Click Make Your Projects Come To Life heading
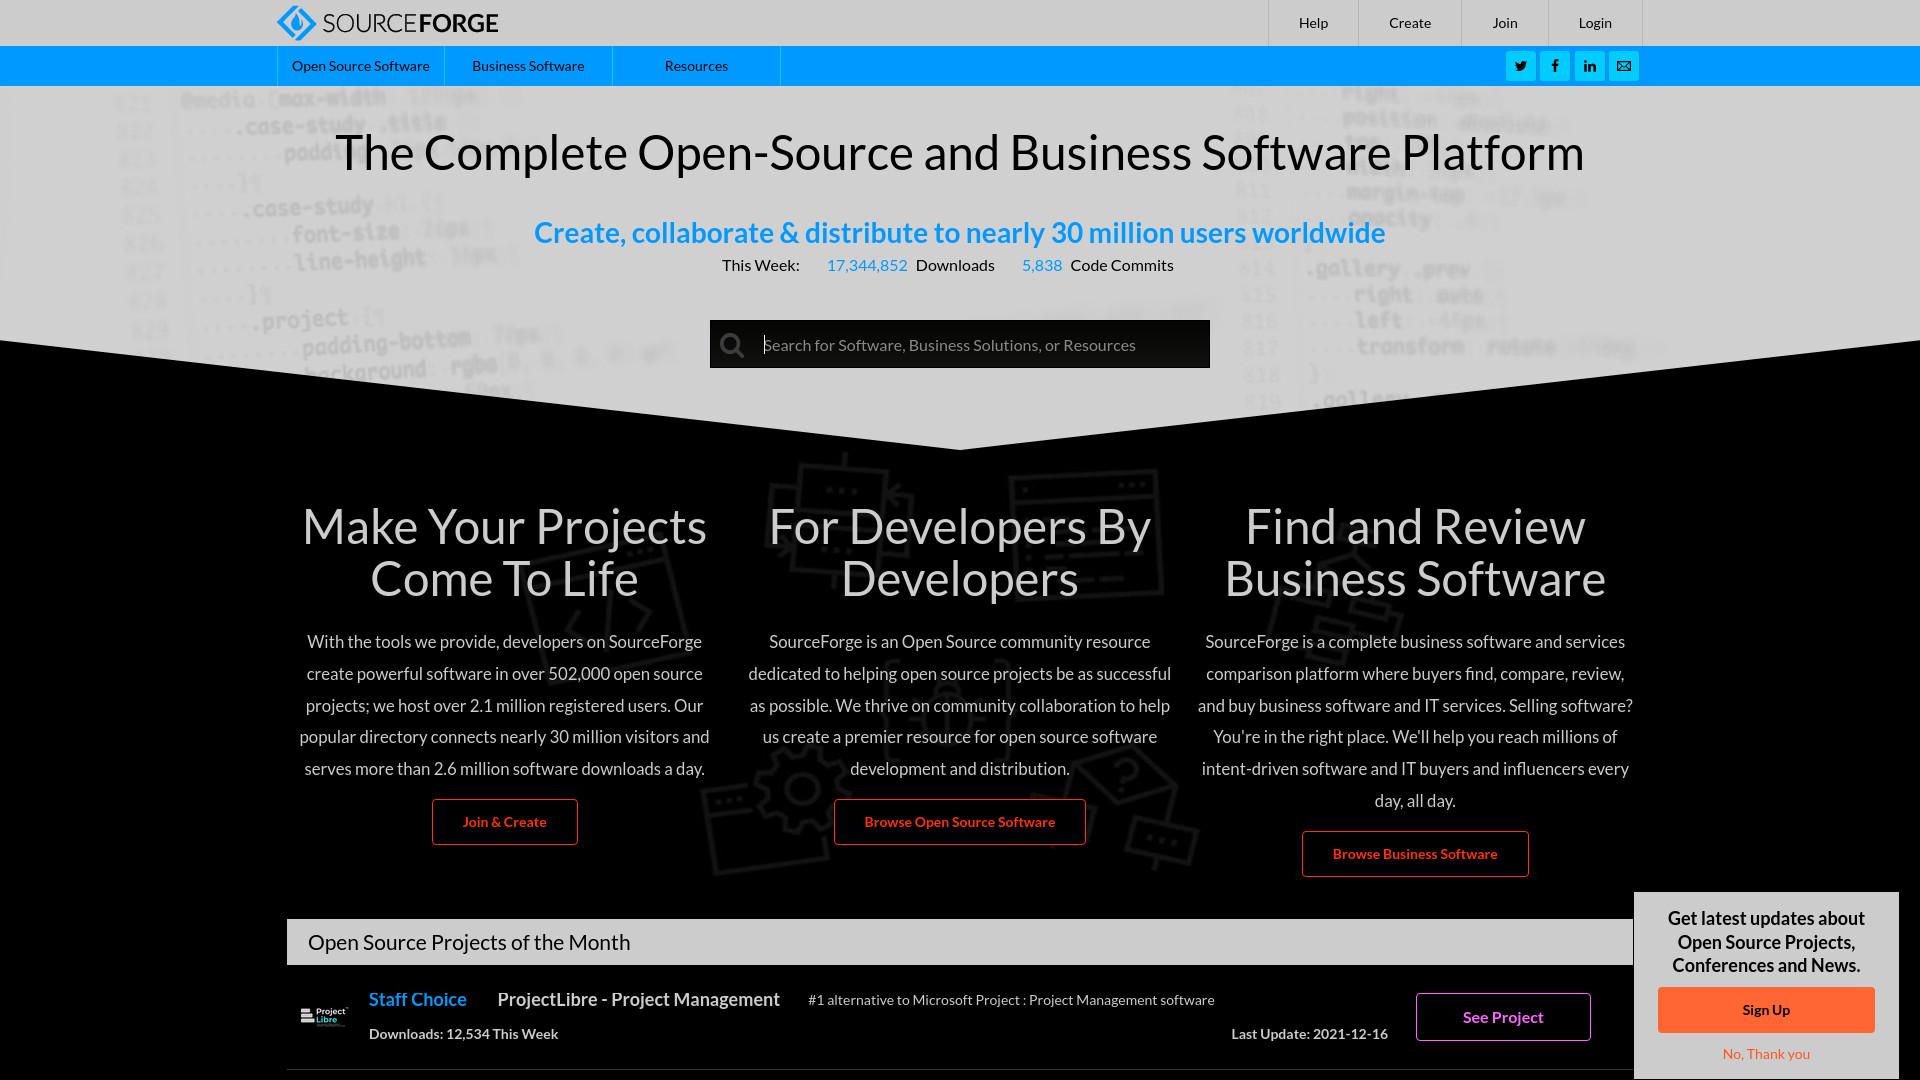 pyautogui.click(x=504, y=552)
